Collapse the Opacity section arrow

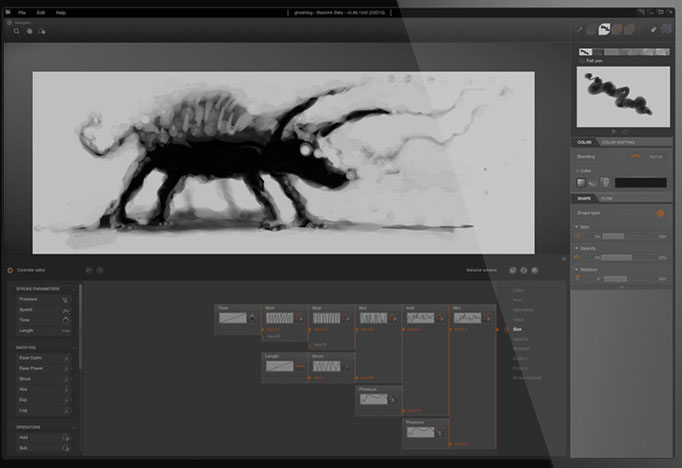click(x=577, y=248)
